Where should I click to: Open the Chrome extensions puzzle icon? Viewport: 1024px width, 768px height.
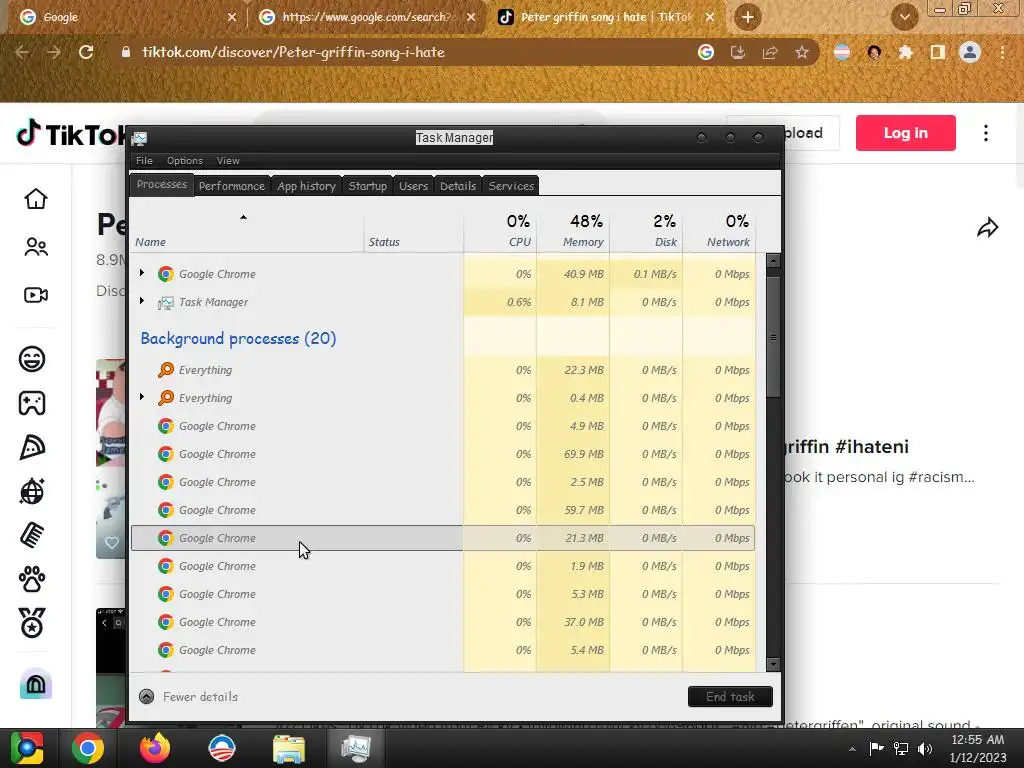[905, 52]
